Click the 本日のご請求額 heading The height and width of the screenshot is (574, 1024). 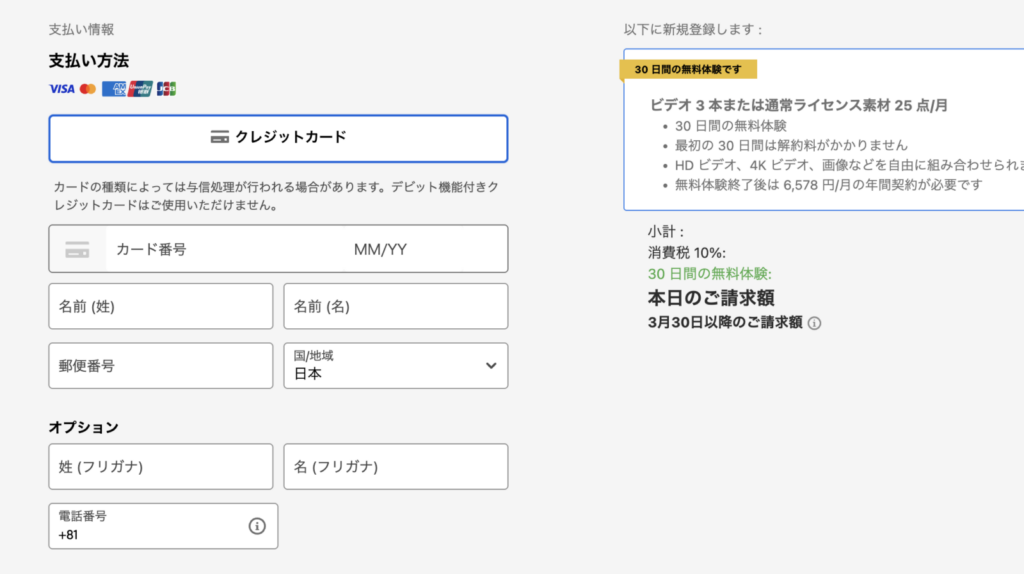pyautogui.click(x=711, y=298)
